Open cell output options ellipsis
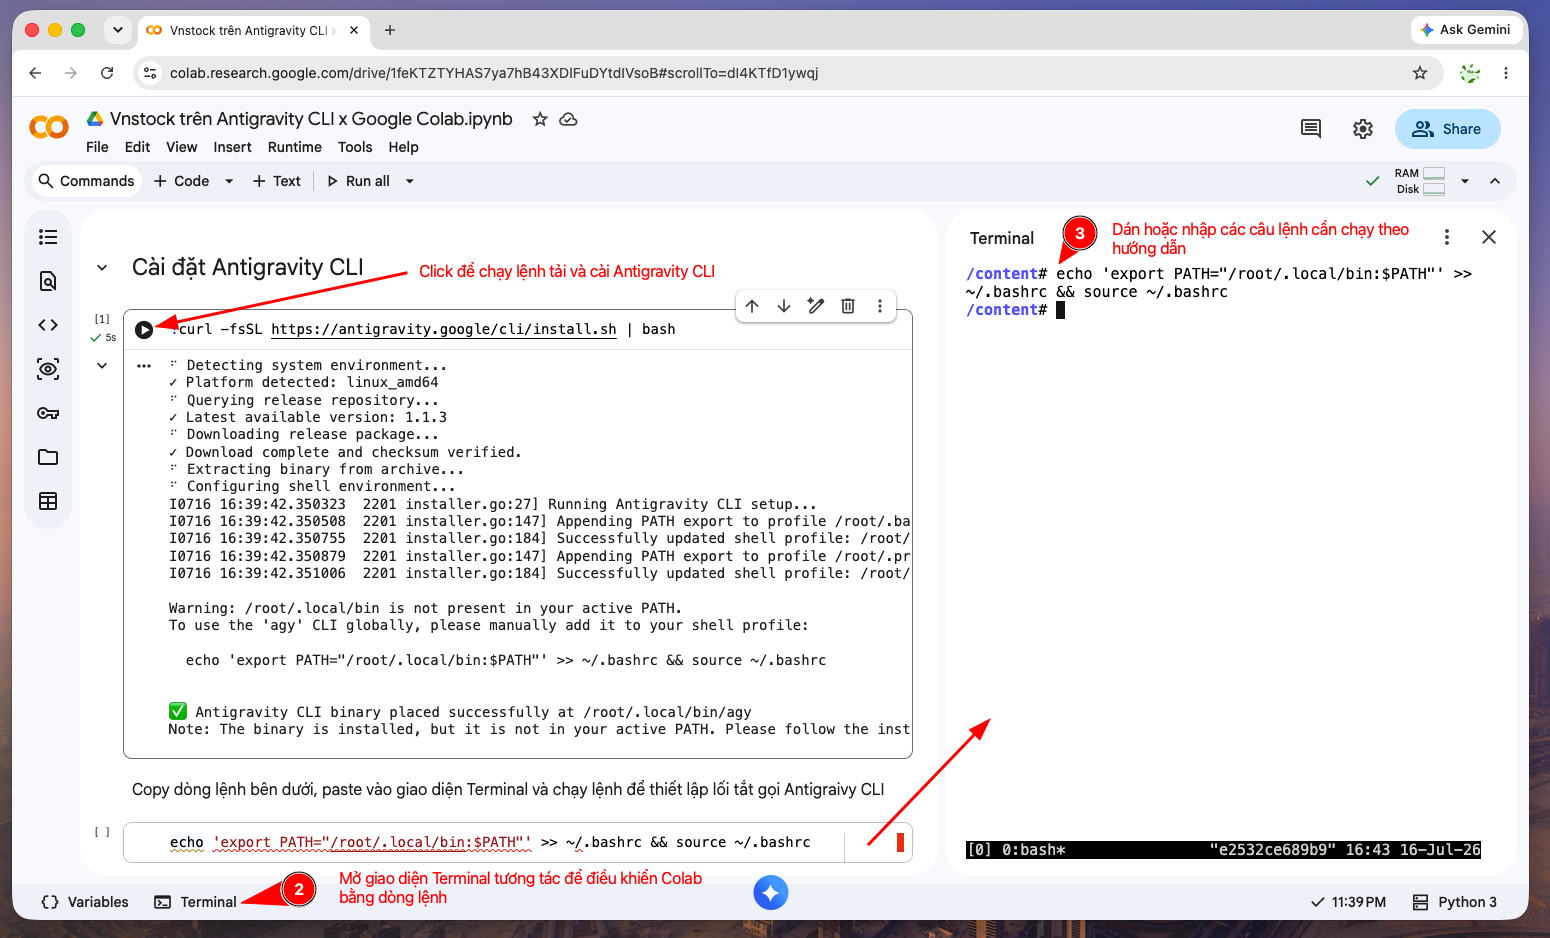The height and width of the screenshot is (938, 1550). (x=144, y=365)
